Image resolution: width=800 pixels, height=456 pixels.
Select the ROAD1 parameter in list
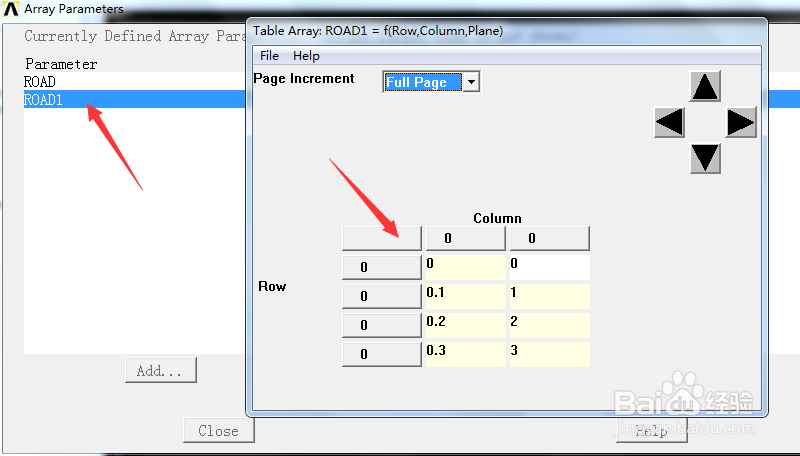coord(135,99)
